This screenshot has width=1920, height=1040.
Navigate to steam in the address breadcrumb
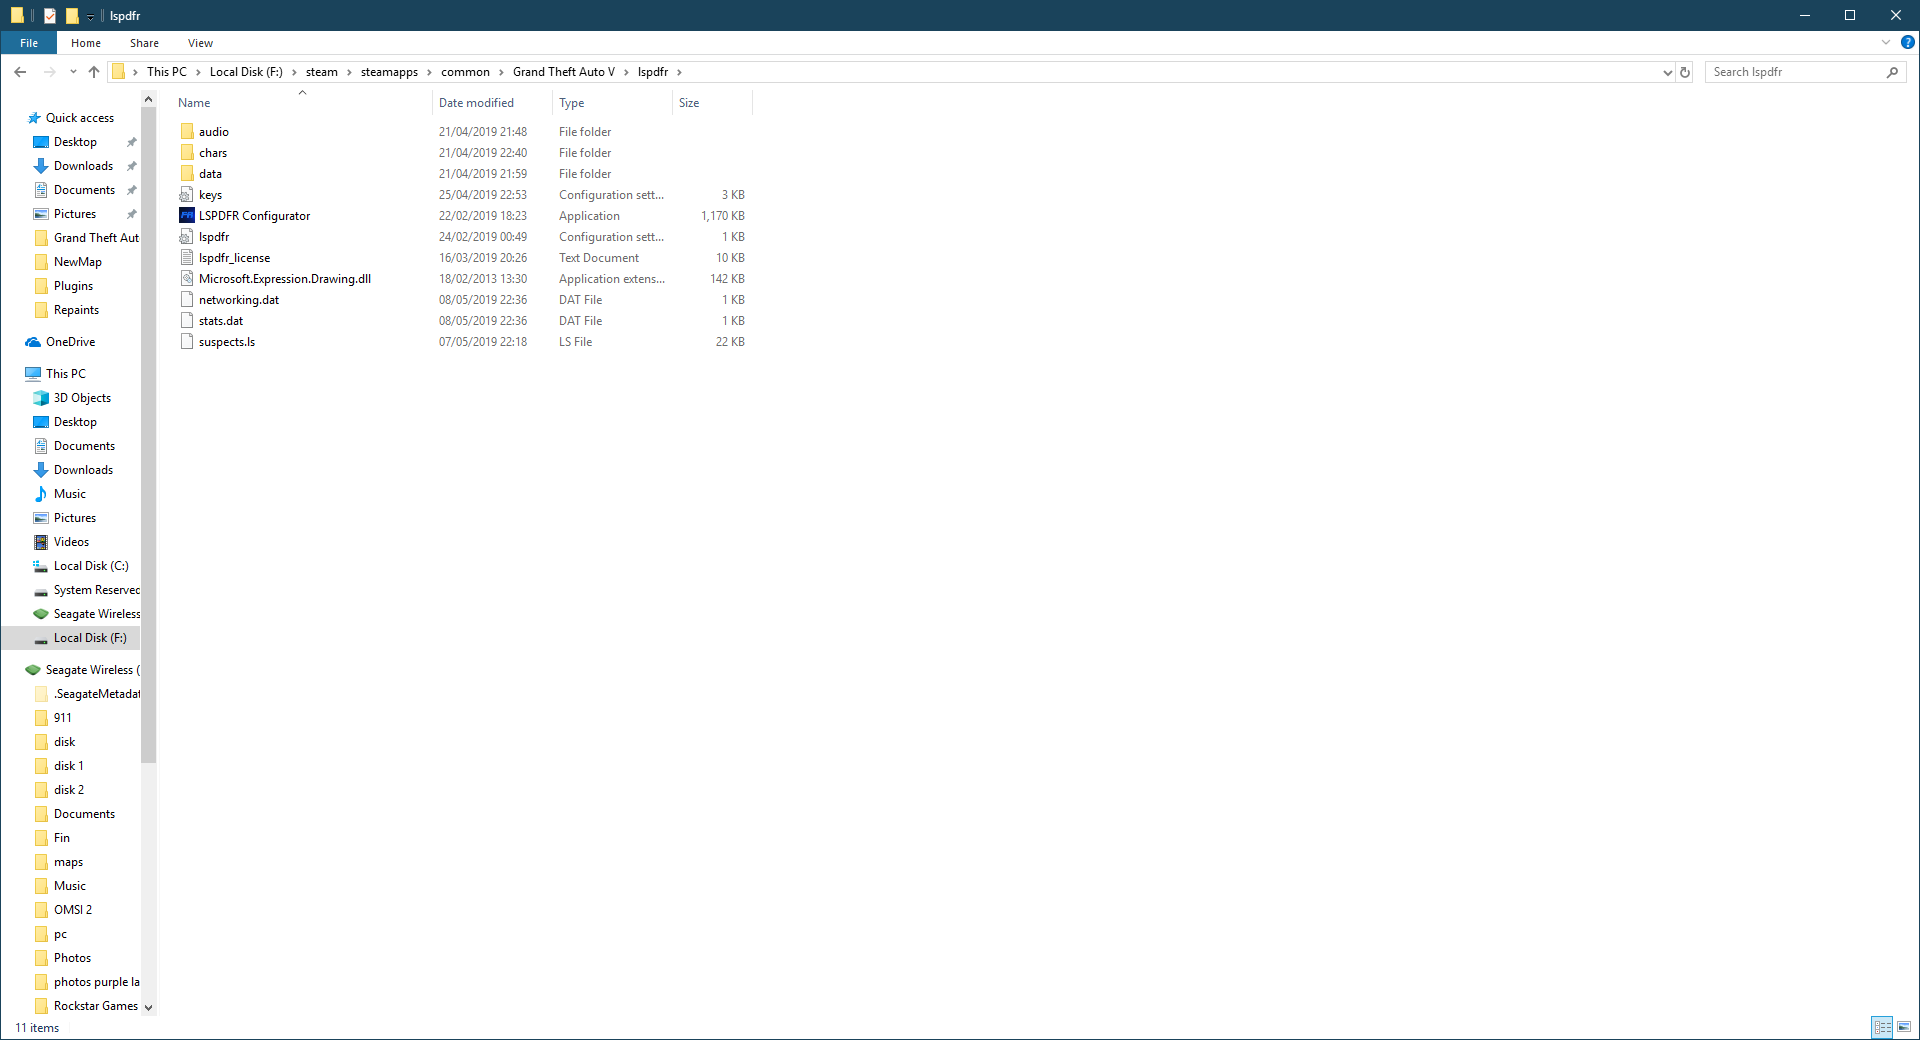[x=322, y=72]
